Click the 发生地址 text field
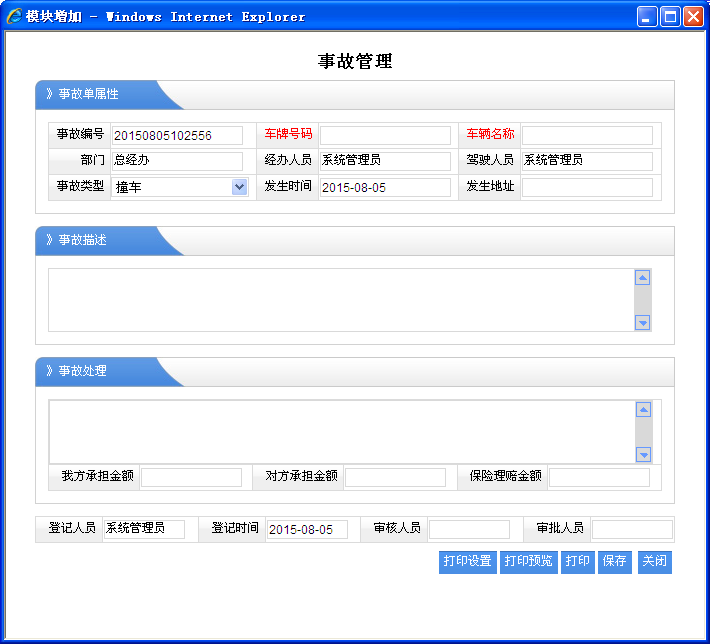710x644 pixels. tap(587, 187)
